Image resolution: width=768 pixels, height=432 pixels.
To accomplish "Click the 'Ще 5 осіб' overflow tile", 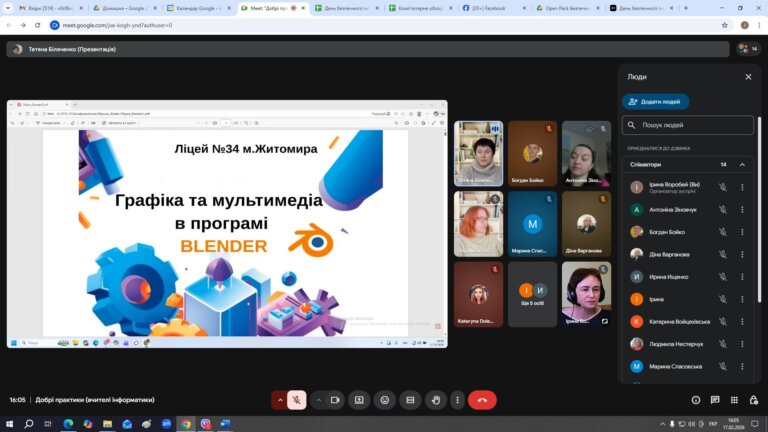I will (532, 294).
